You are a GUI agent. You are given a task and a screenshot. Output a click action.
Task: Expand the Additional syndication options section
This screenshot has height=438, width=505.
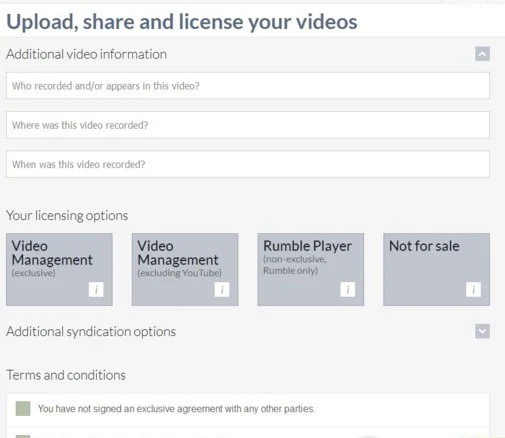click(482, 331)
